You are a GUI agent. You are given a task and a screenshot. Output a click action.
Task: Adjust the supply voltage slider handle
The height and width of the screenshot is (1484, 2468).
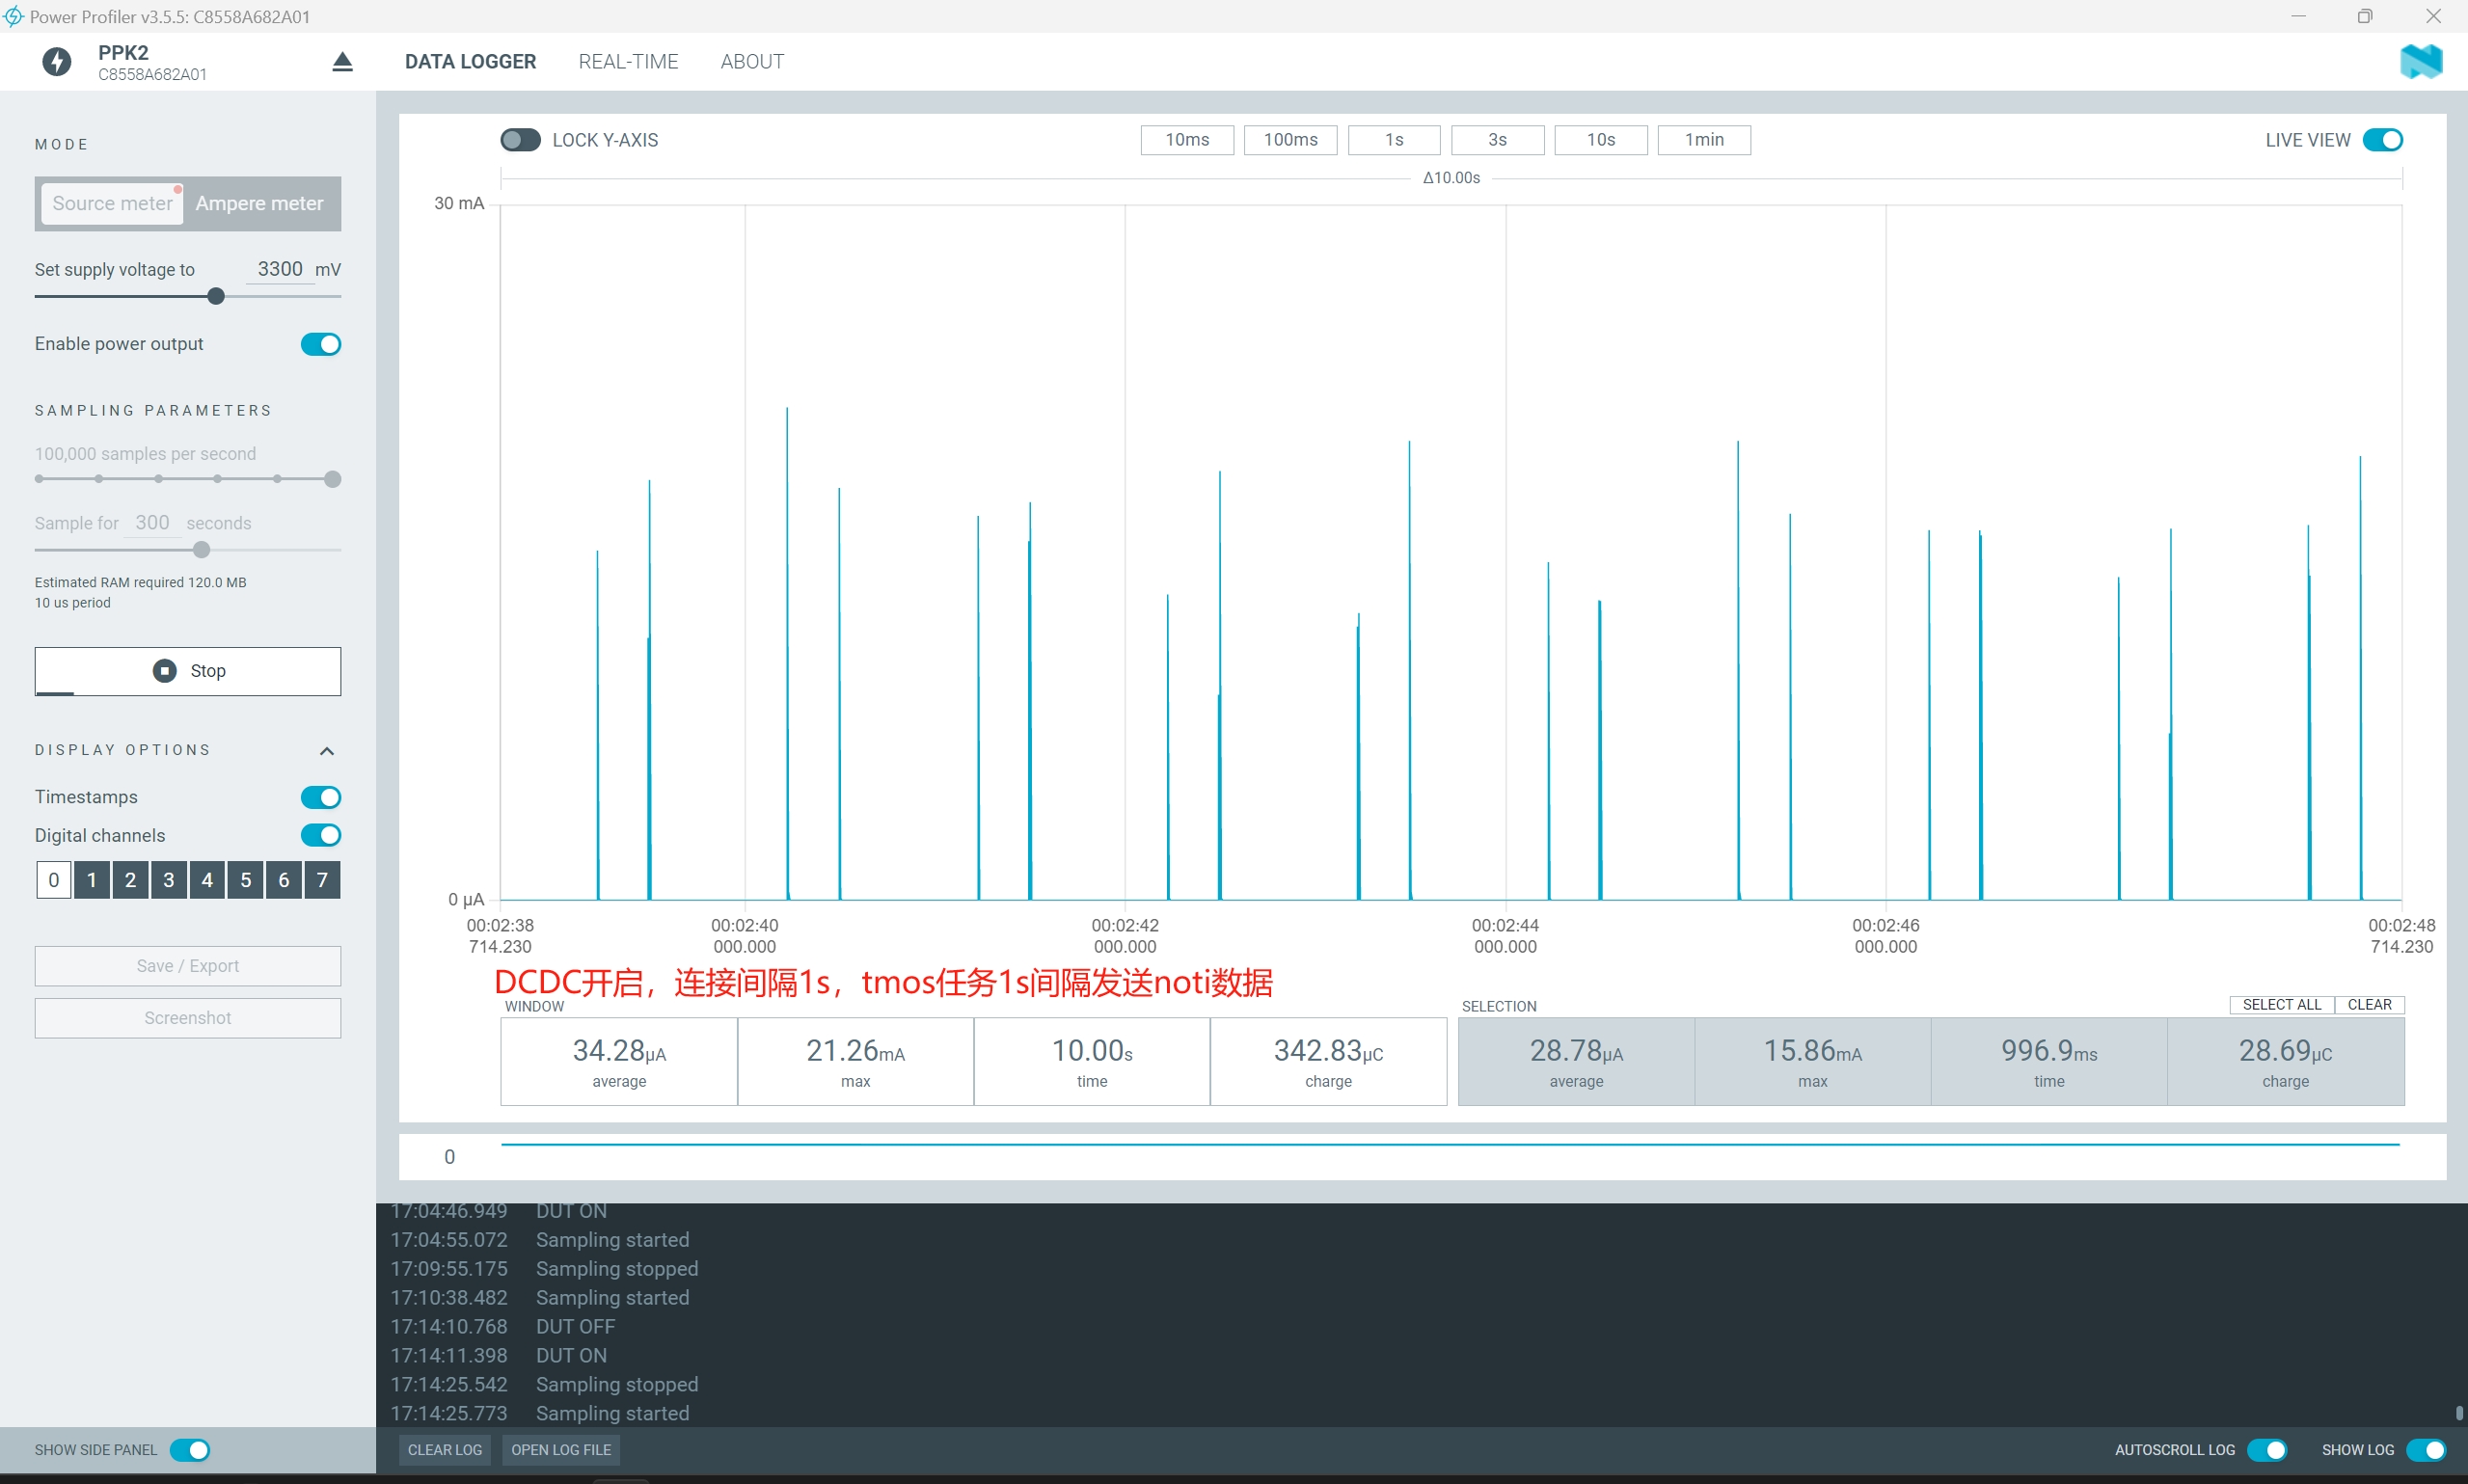click(x=216, y=296)
